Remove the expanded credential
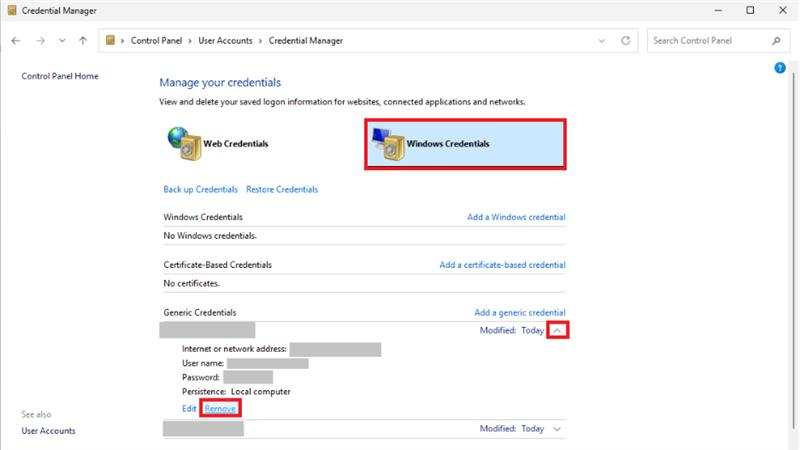This screenshot has width=800, height=450. 220,409
